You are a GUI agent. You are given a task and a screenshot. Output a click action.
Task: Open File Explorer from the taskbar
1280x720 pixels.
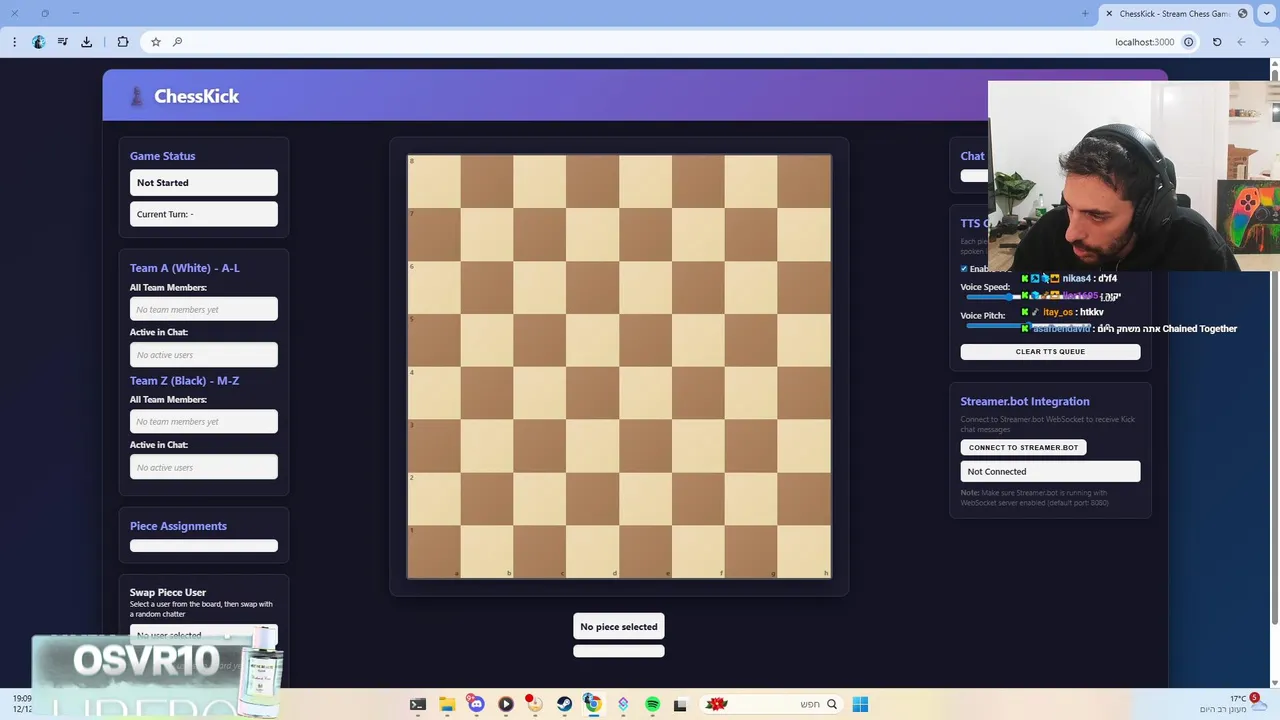[447, 704]
